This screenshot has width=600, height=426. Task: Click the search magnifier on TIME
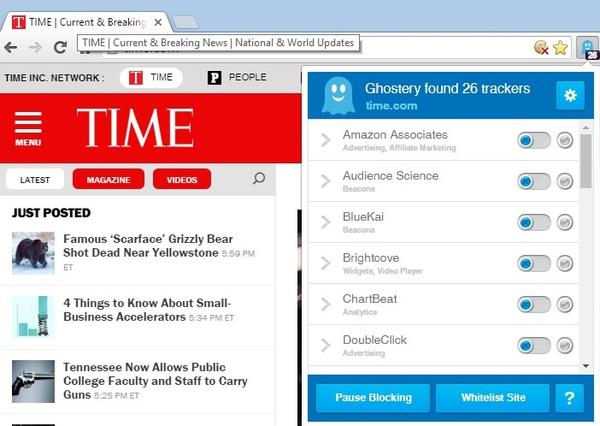(x=259, y=178)
